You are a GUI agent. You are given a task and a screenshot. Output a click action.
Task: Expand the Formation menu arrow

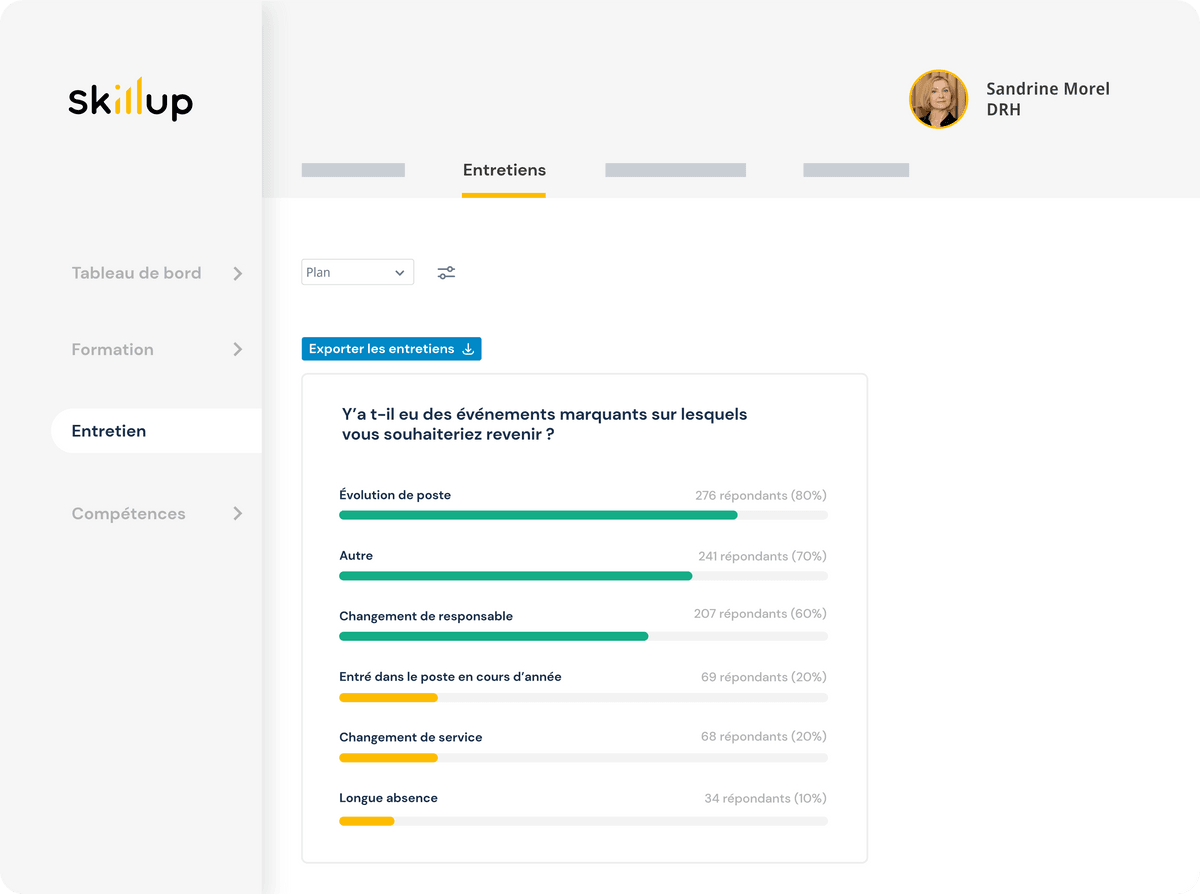[x=237, y=349]
